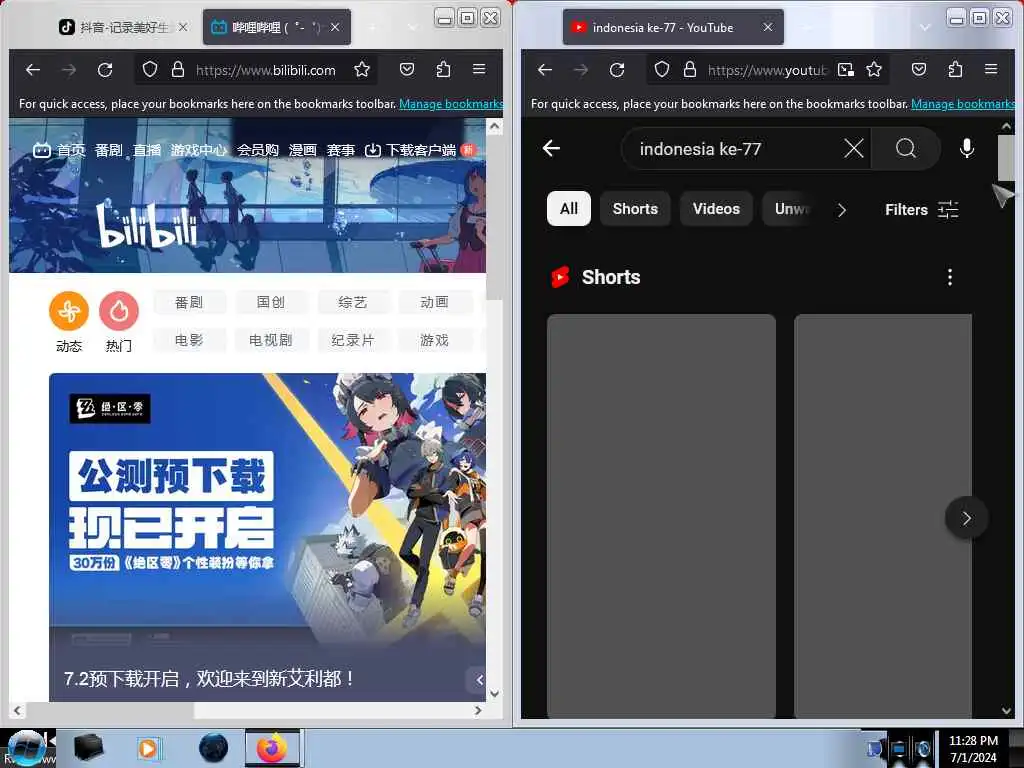The width and height of the screenshot is (1024, 768).
Task: Start YouTube voice search with microphone
Action: click(967, 149)
